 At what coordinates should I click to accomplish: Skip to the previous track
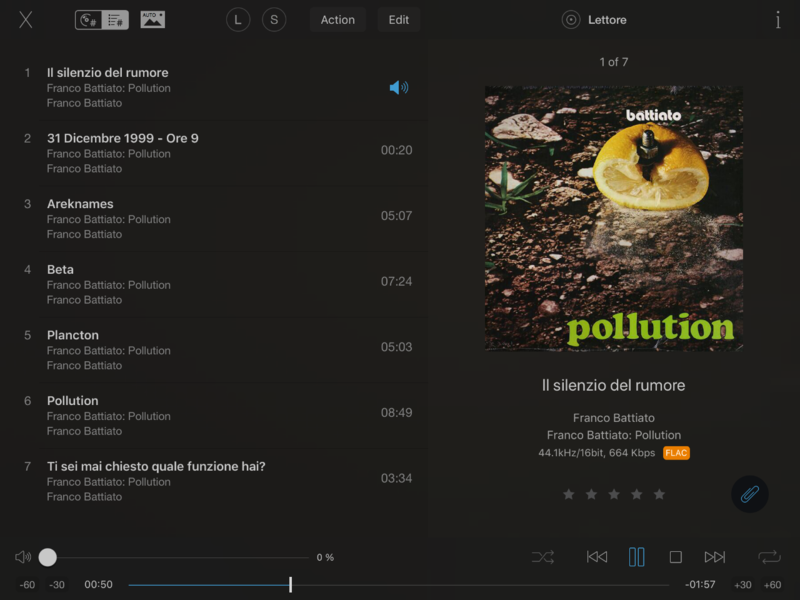click(597, 557)
